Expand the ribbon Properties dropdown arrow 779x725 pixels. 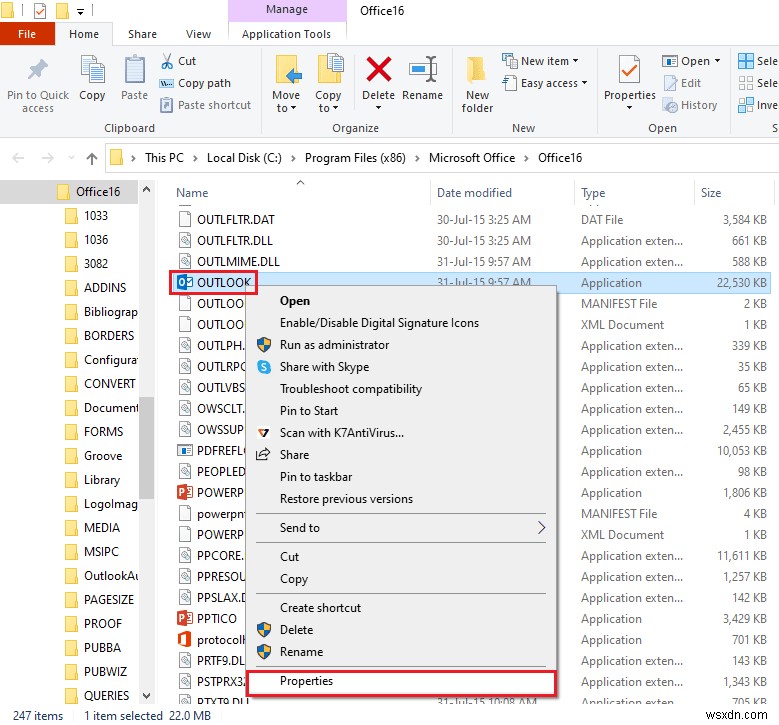tap(629, 107)
